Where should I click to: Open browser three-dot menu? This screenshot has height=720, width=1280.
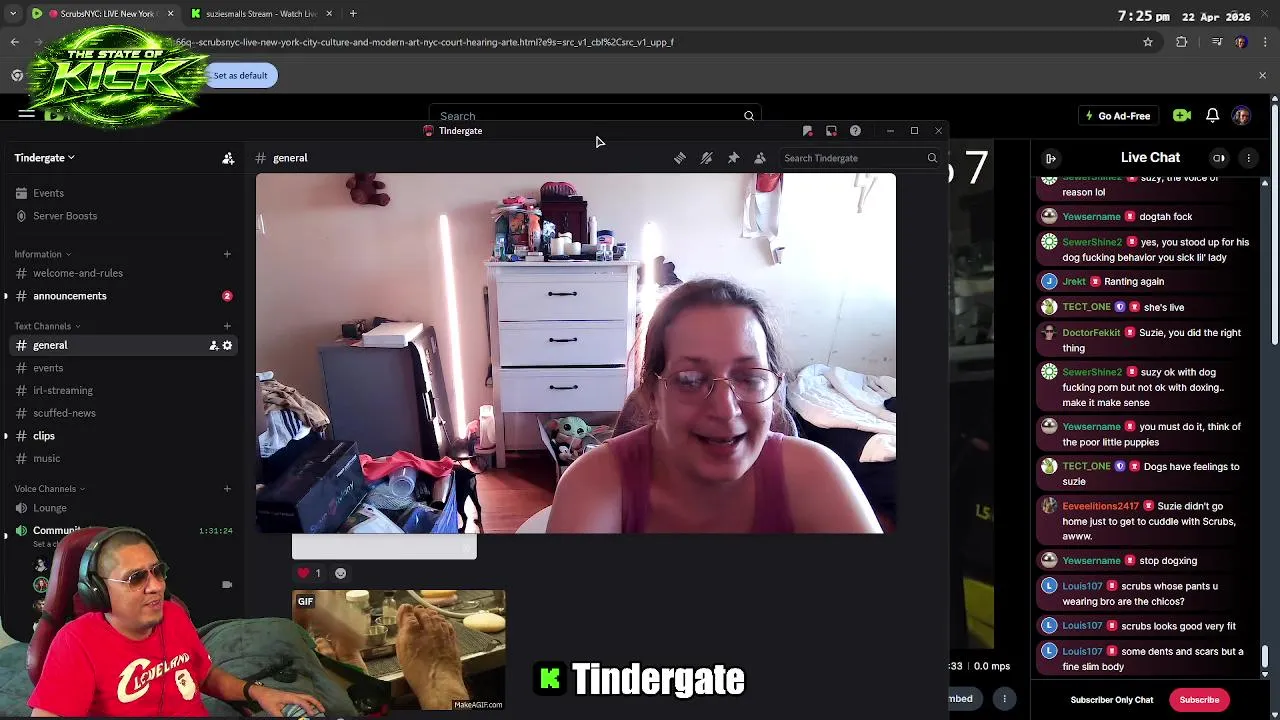[1265, 42]
